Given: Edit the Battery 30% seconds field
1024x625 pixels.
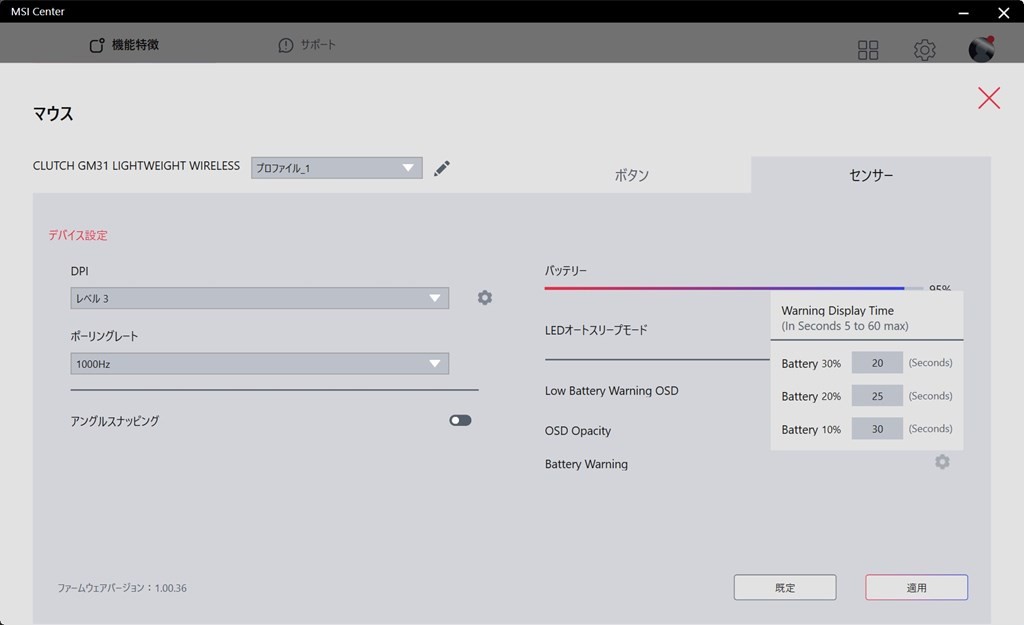Looking at the screenshot, I should [x=877, y=363].
